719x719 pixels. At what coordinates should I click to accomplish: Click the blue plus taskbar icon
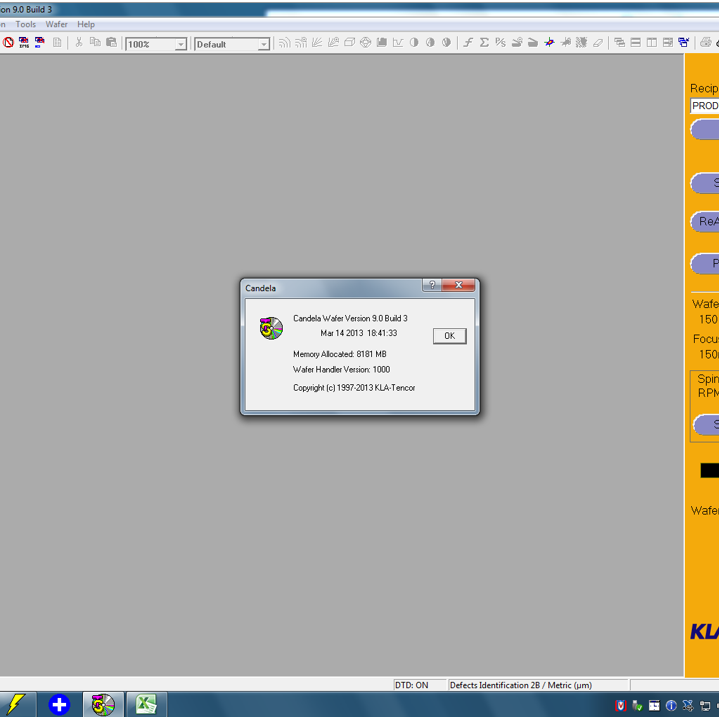[59, 704]
